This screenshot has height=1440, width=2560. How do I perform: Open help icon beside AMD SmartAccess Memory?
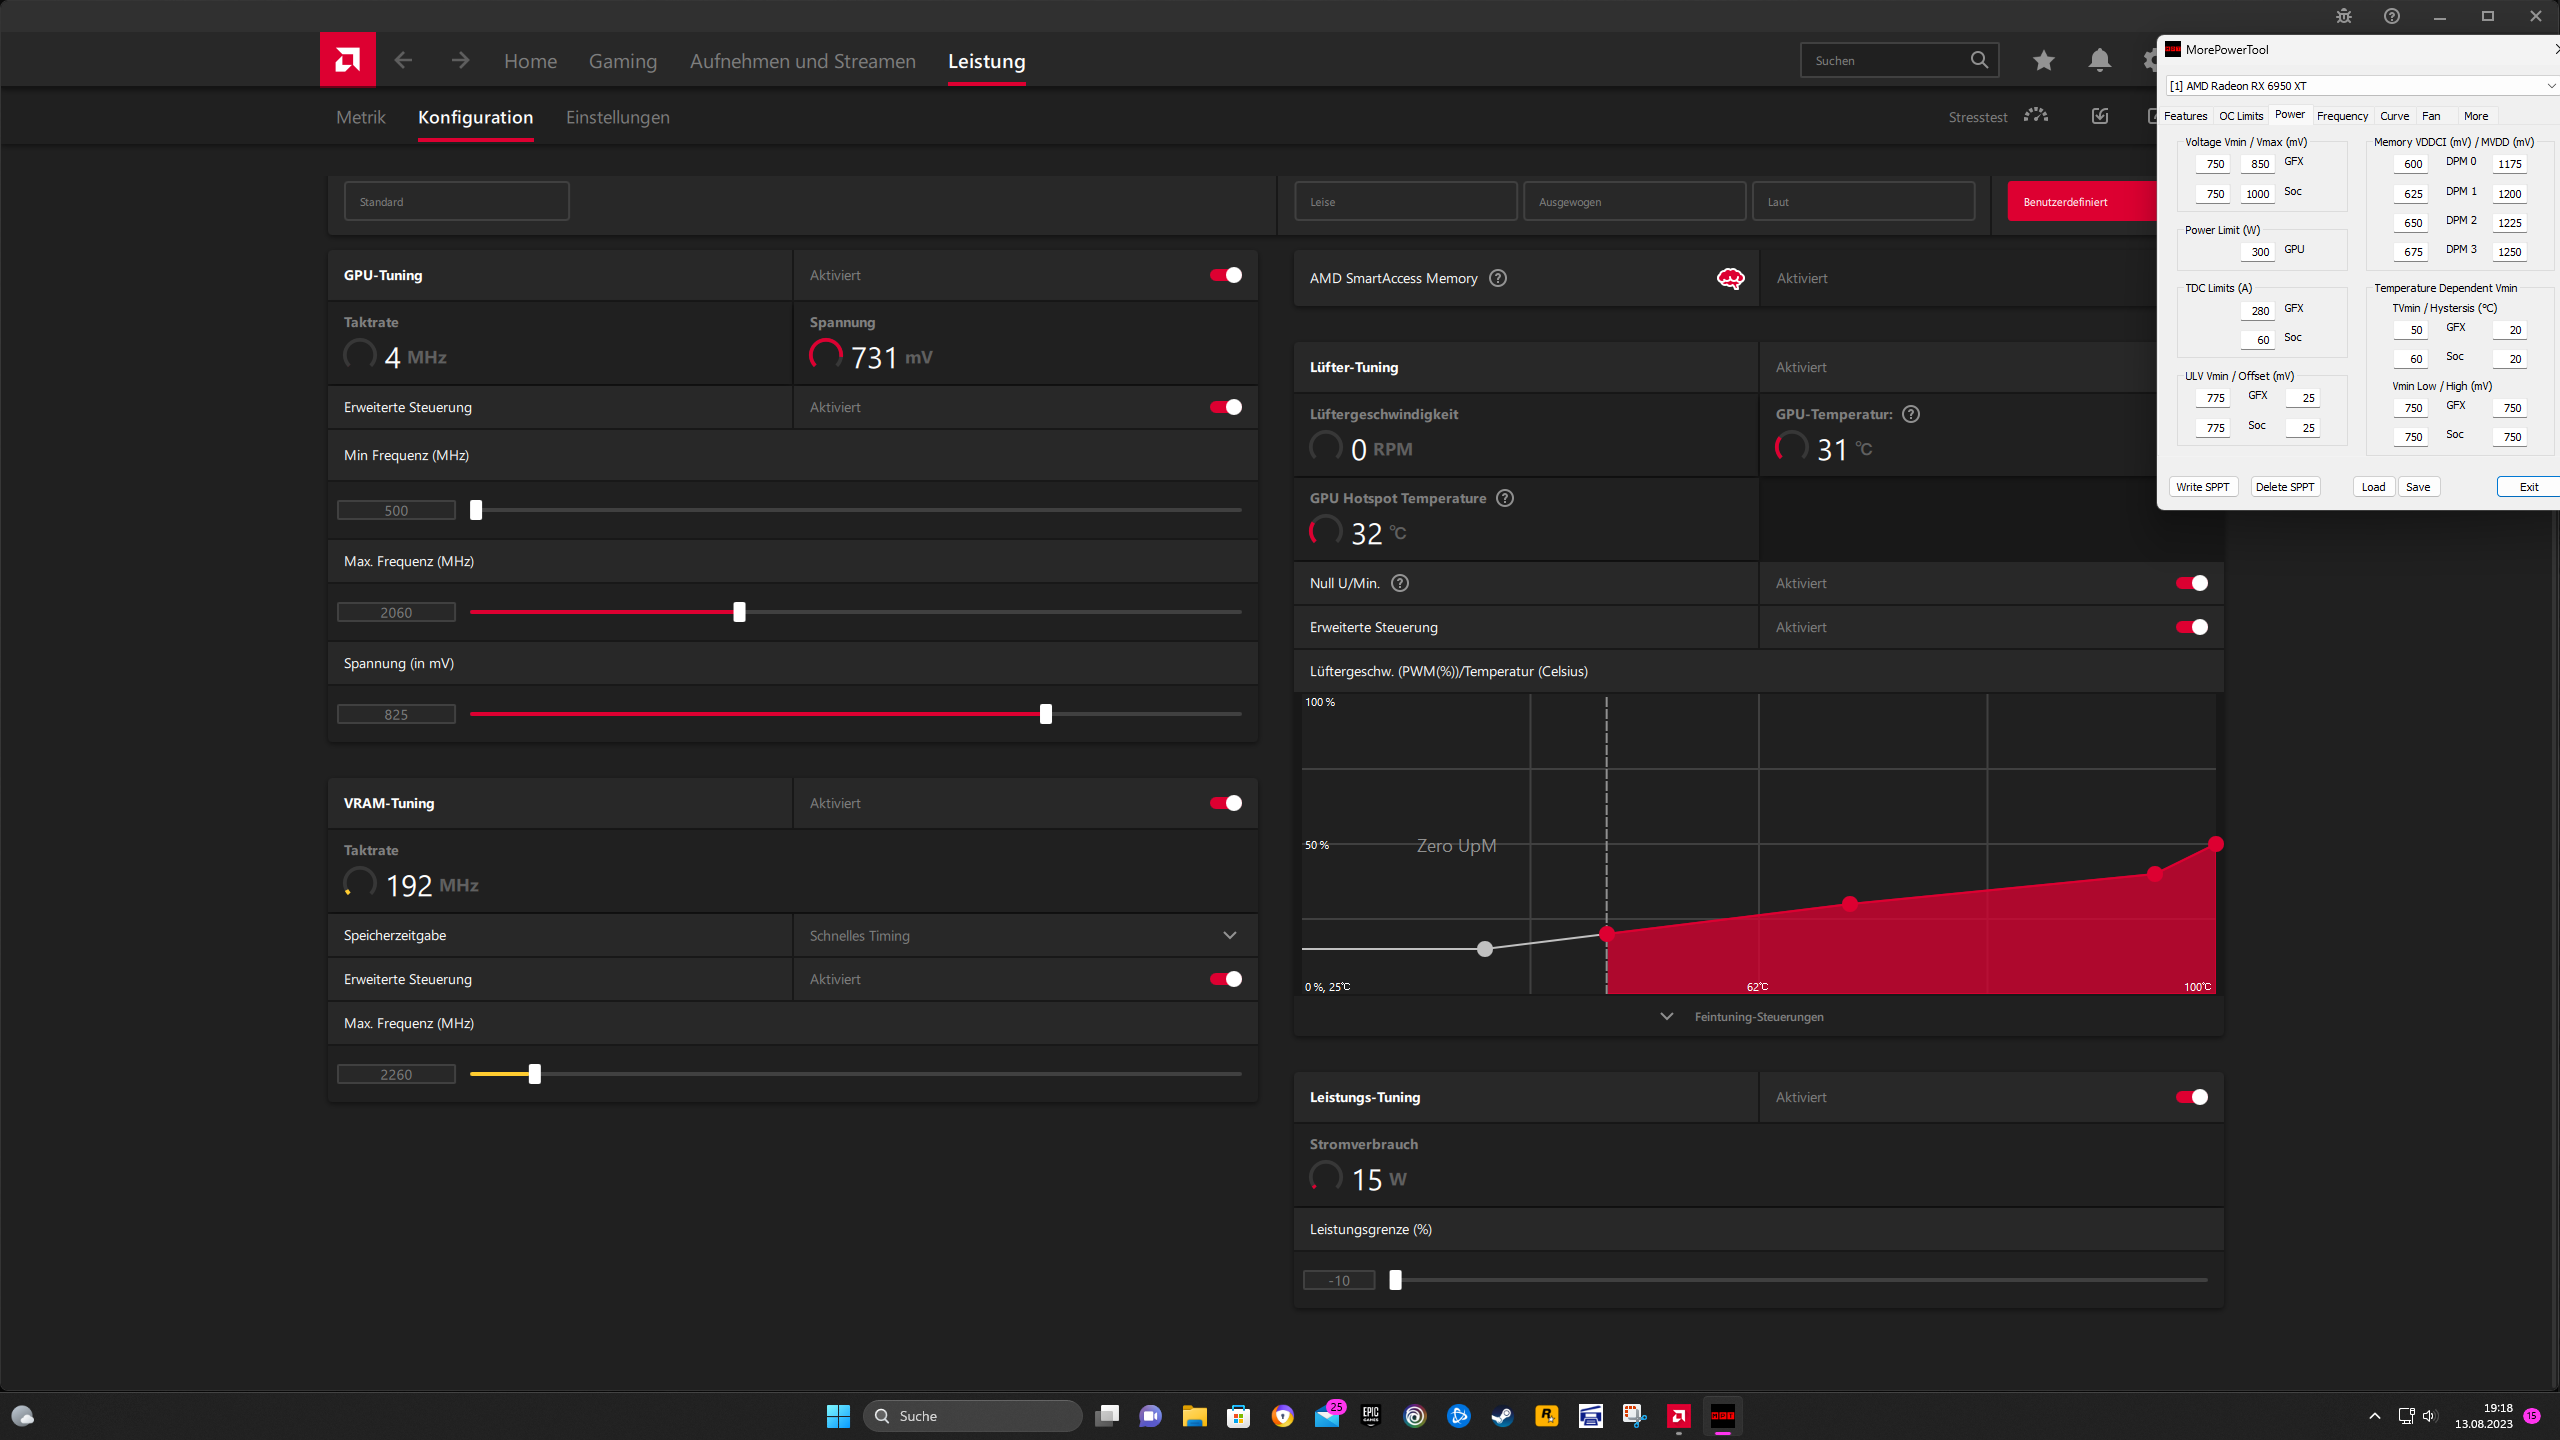click(x=1497, y=278)
